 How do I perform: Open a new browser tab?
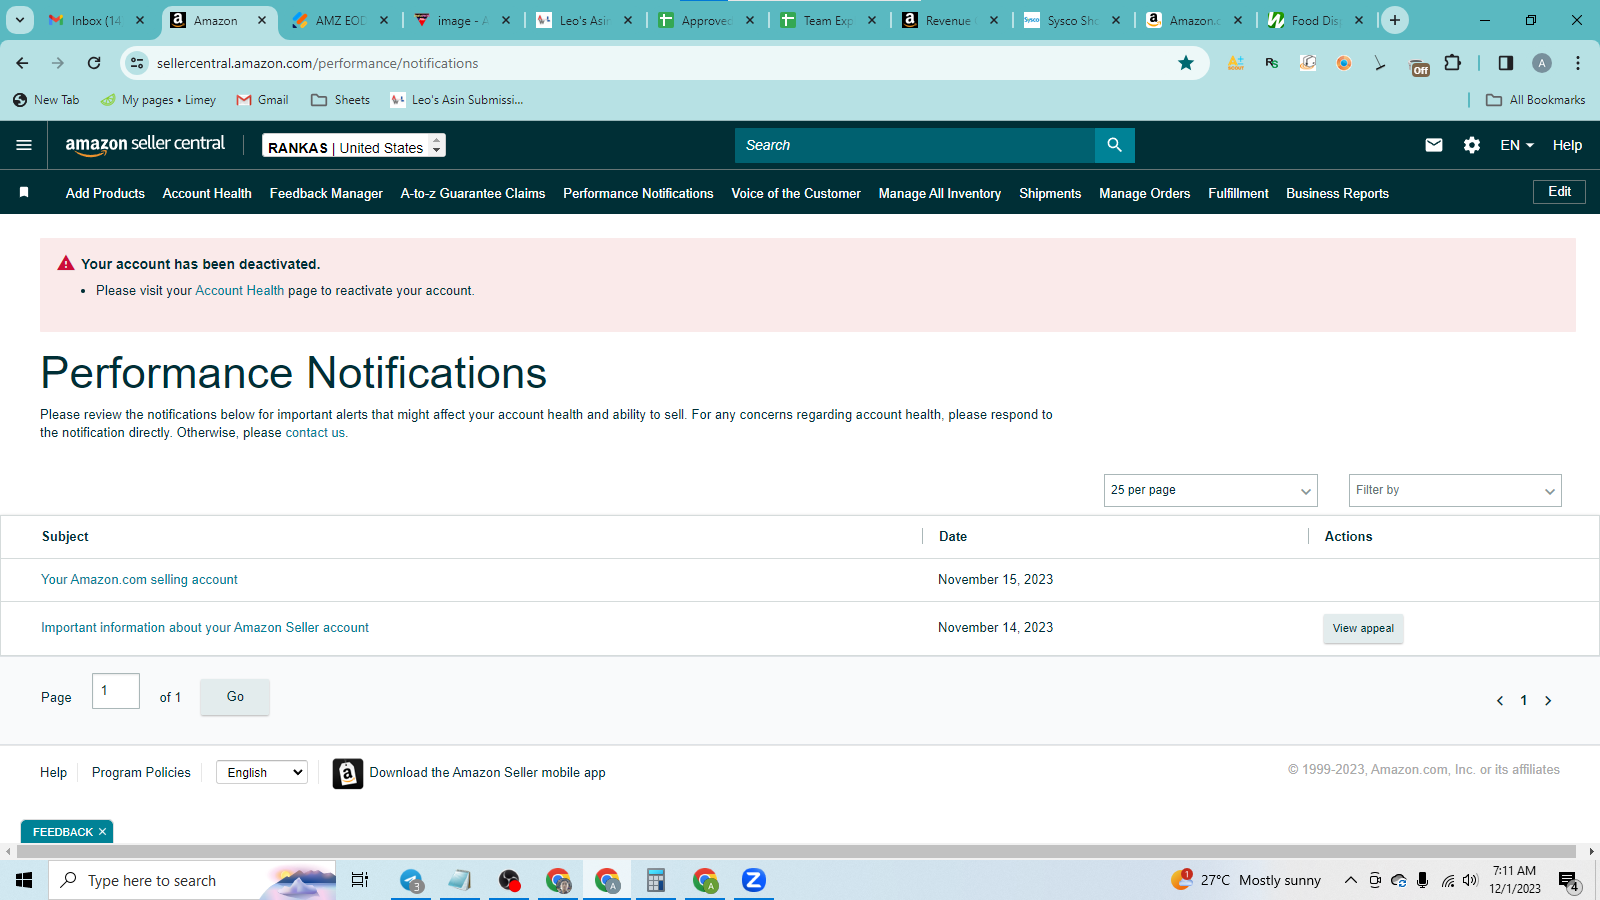pyautogui.click(x=1395, y=20)
